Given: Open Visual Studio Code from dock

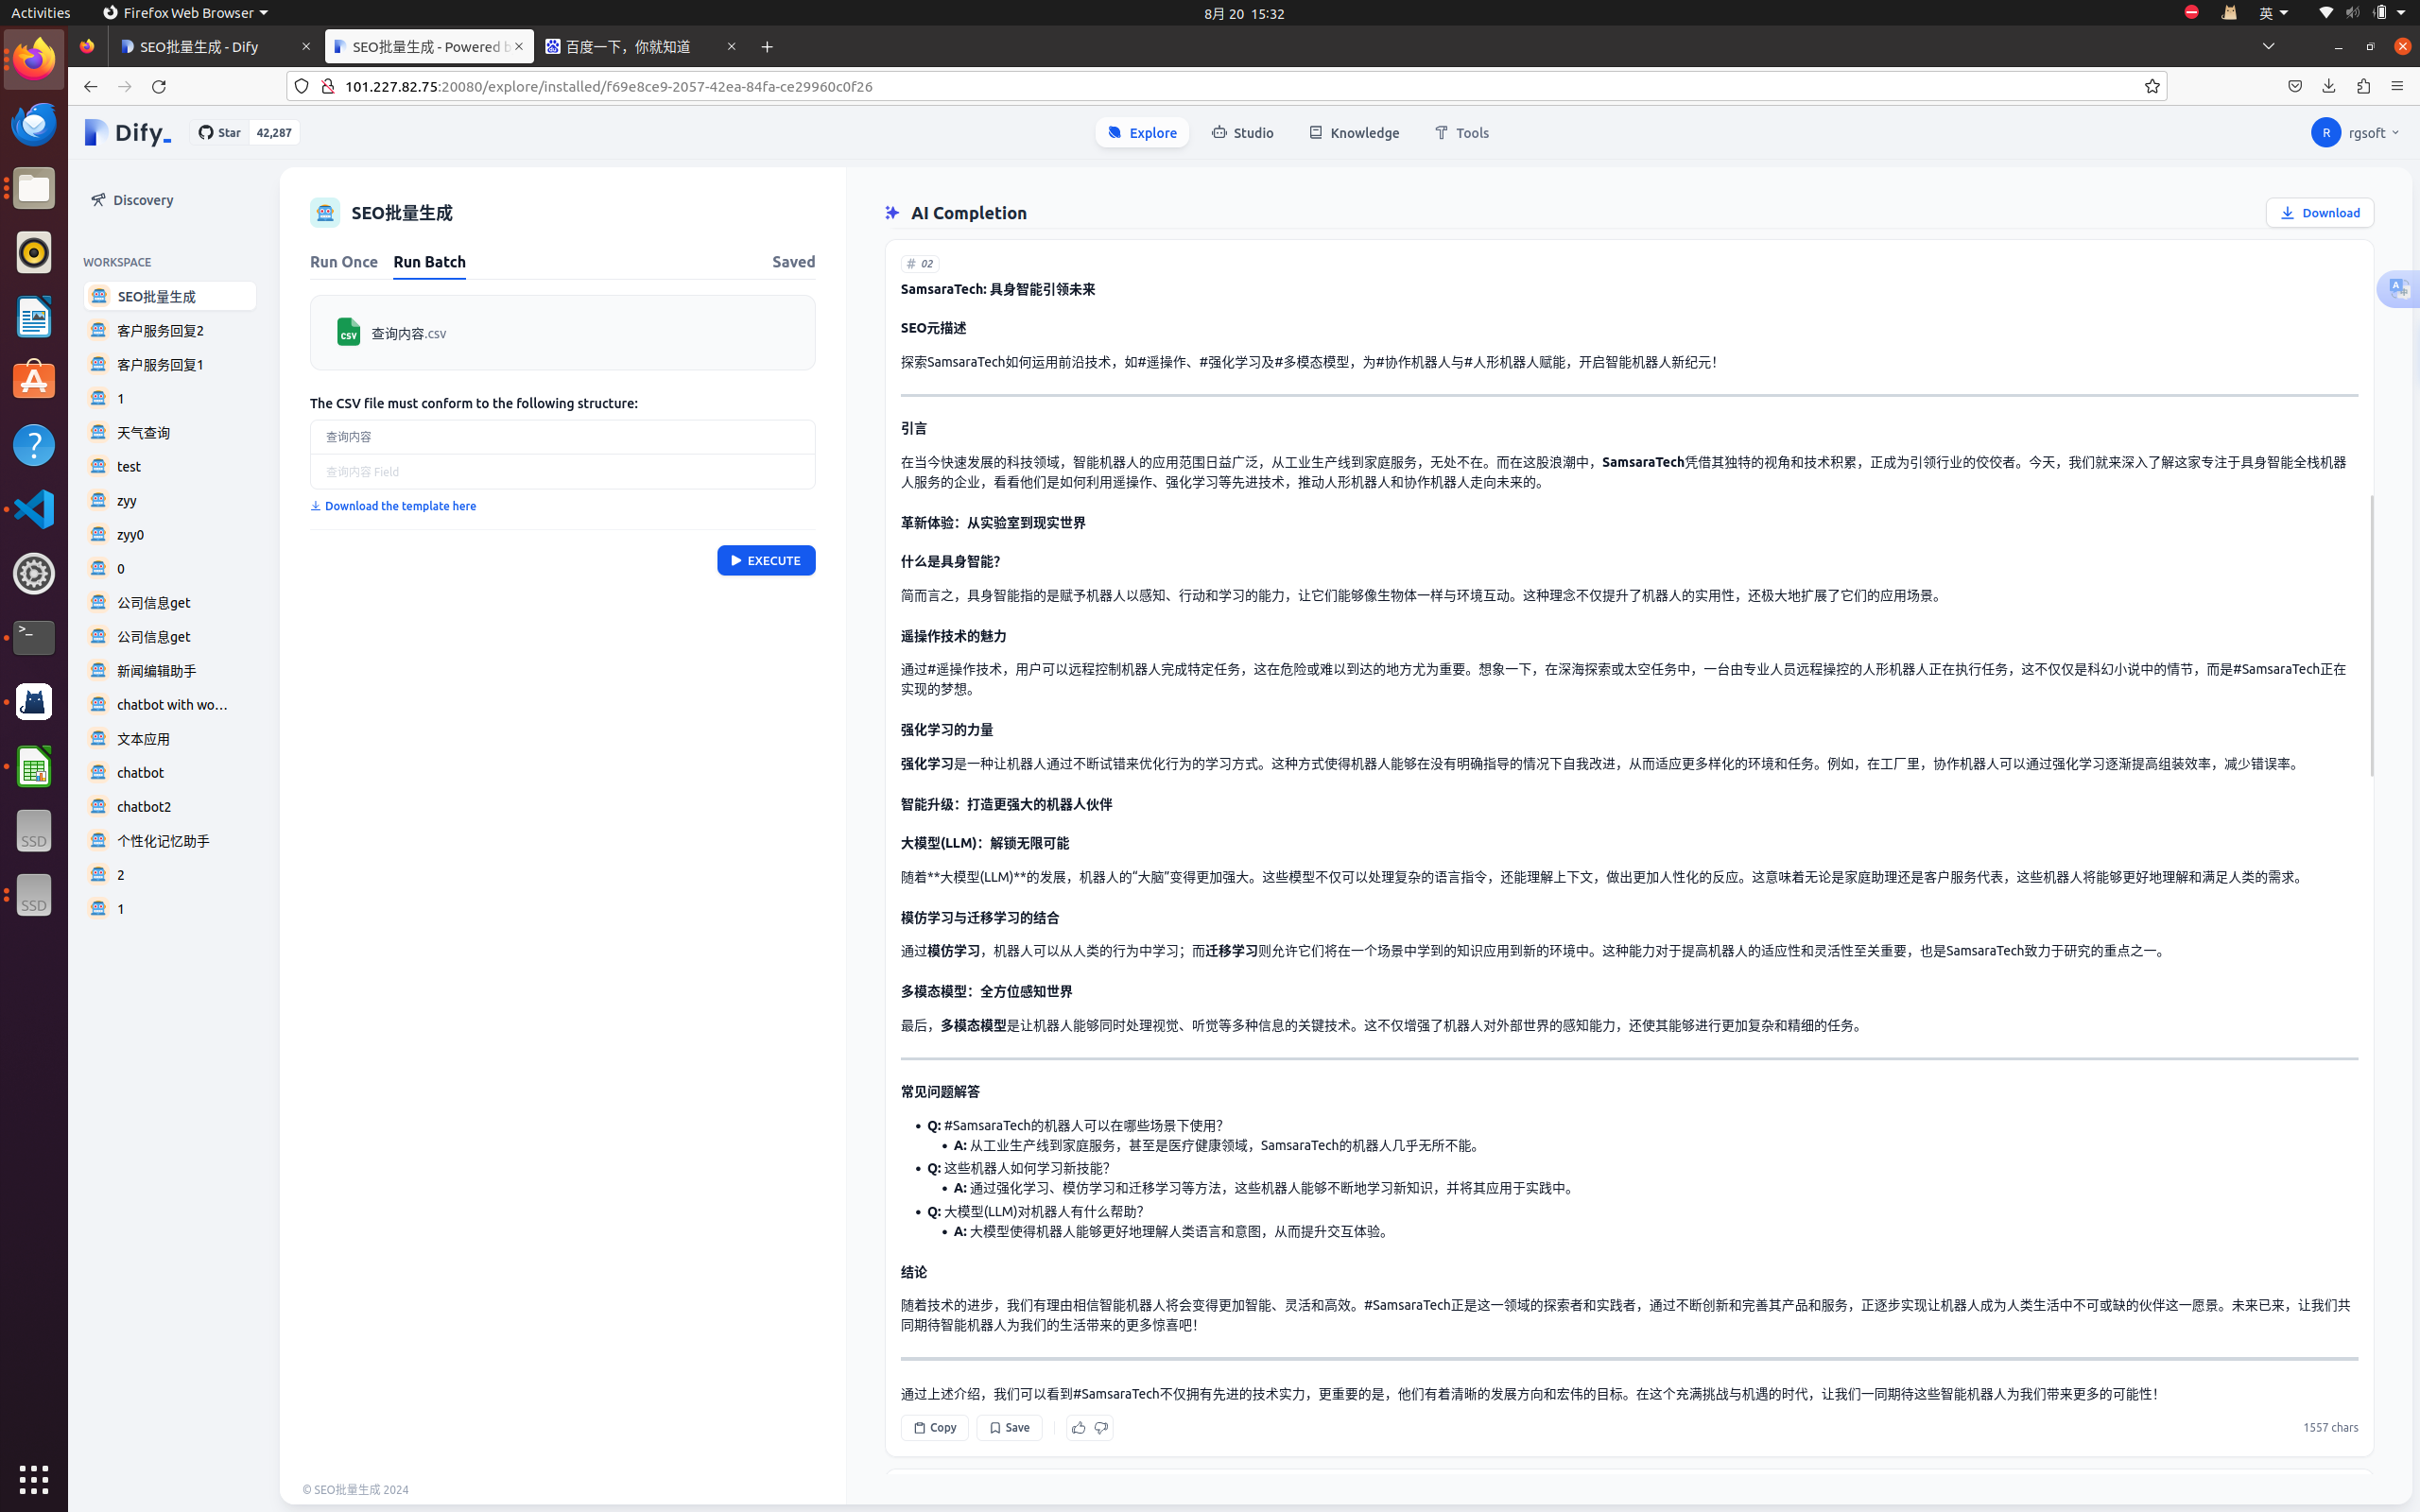Looking at the screenshot, I should 34,509.
